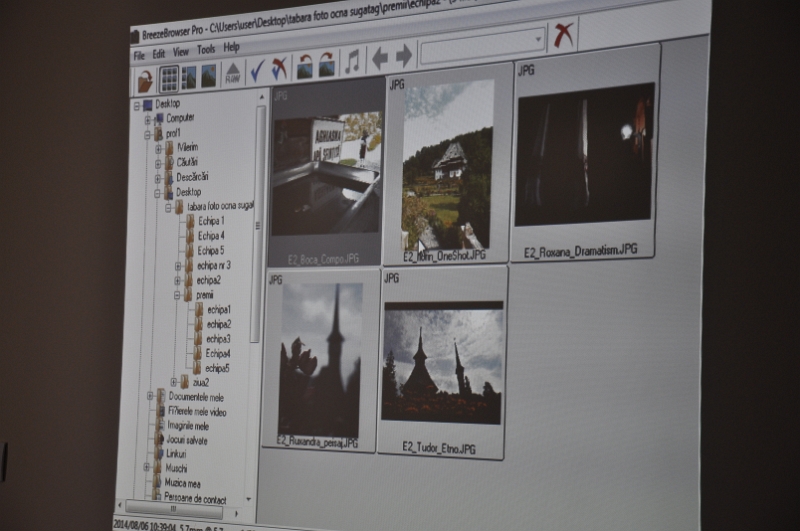Select echipa2 folder under premii
800x531 pixels.
218,324
